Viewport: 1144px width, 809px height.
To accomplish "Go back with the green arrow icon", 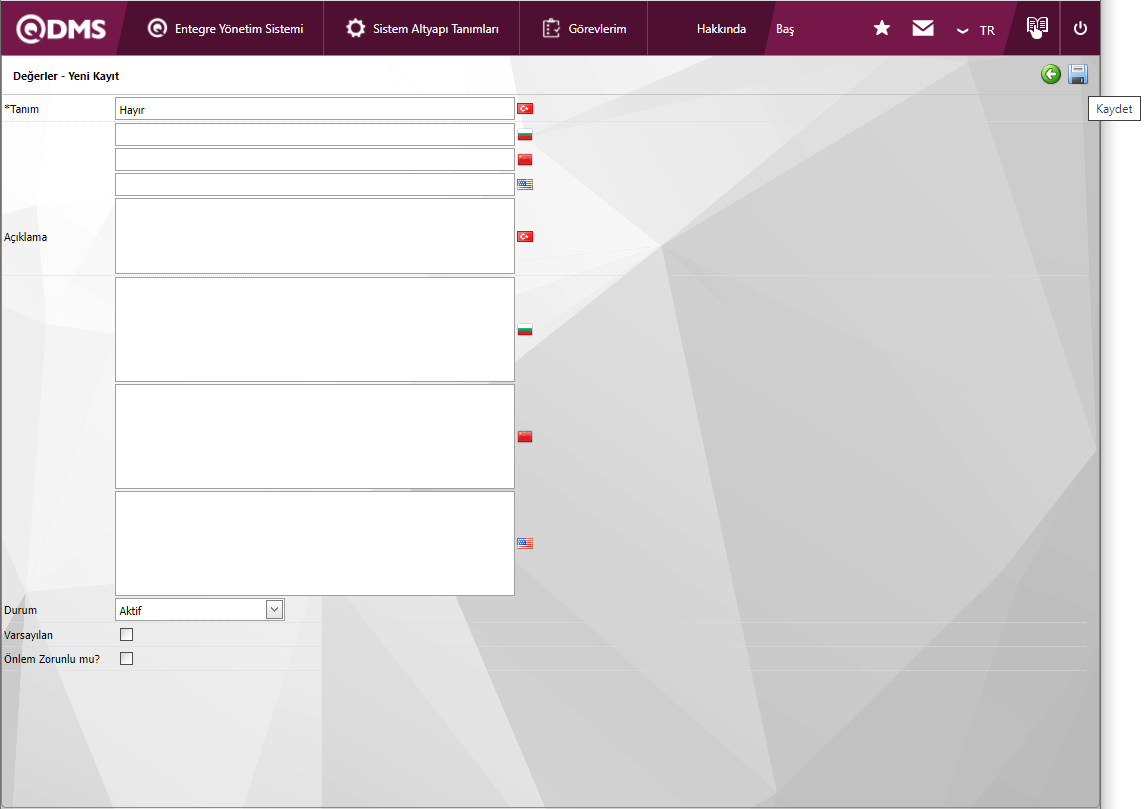I will pyautogui.click(x=1051, y=74).
